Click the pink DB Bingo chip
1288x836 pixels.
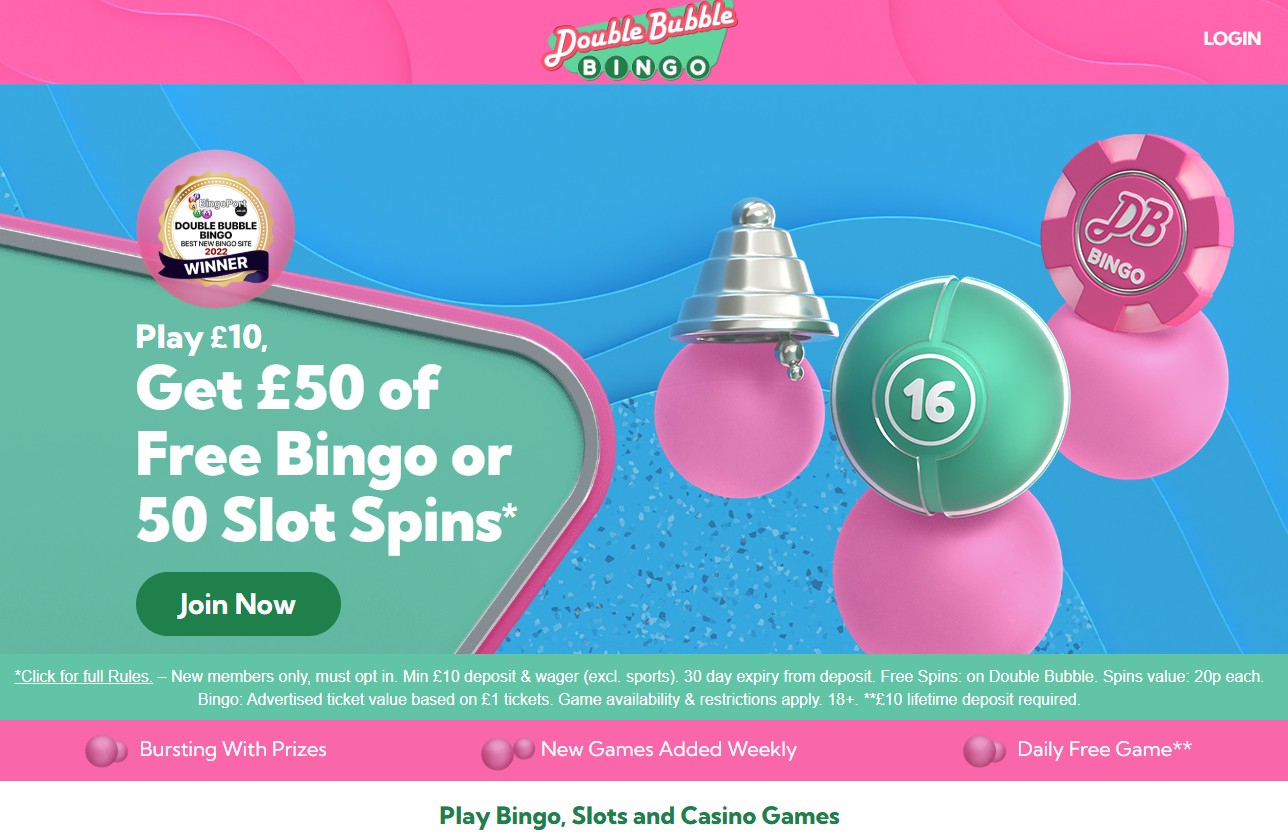point(1137,232)
